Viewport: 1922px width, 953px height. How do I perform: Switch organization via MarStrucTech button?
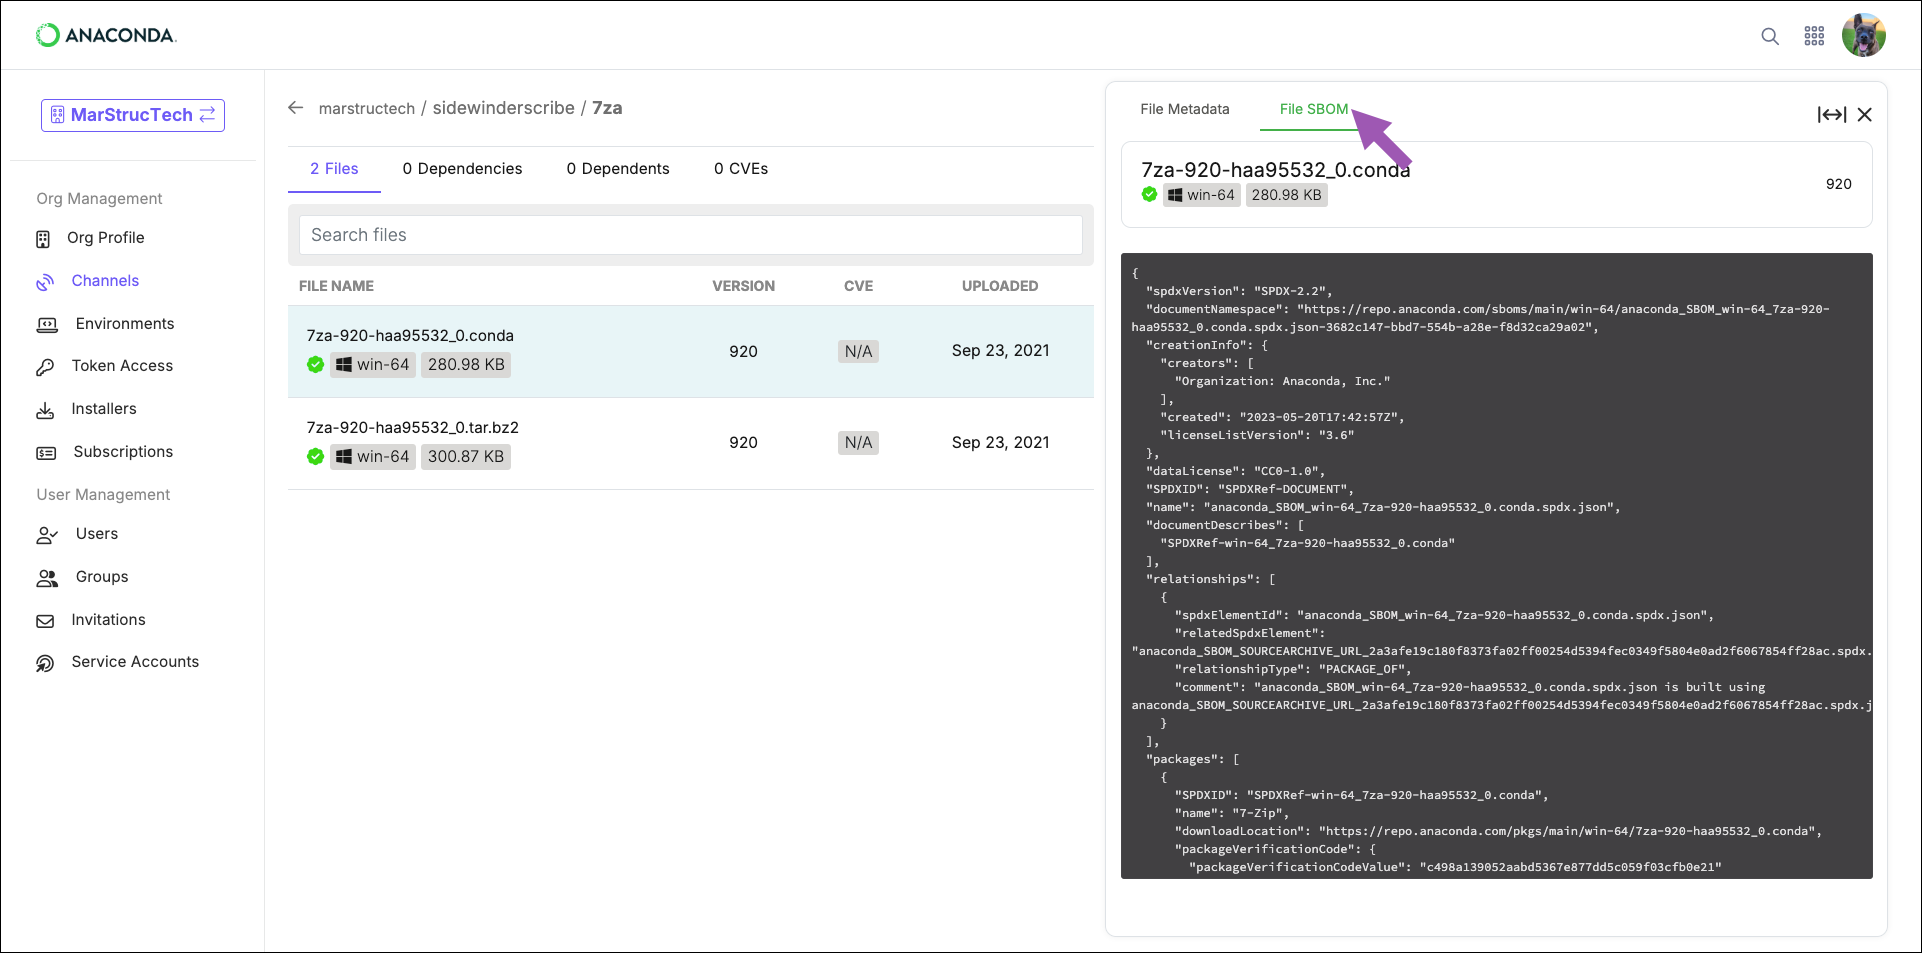(133, 115)
